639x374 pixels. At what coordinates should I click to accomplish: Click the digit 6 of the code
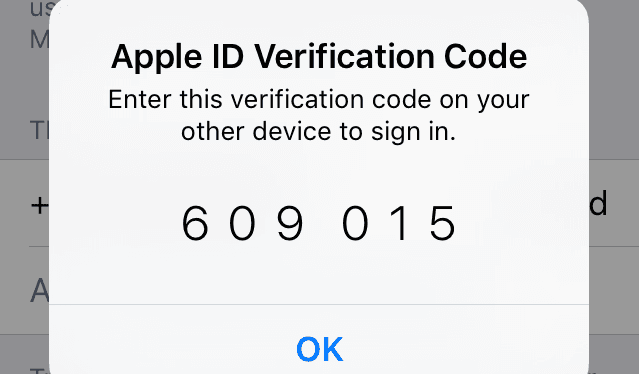[x=195, y=223]
